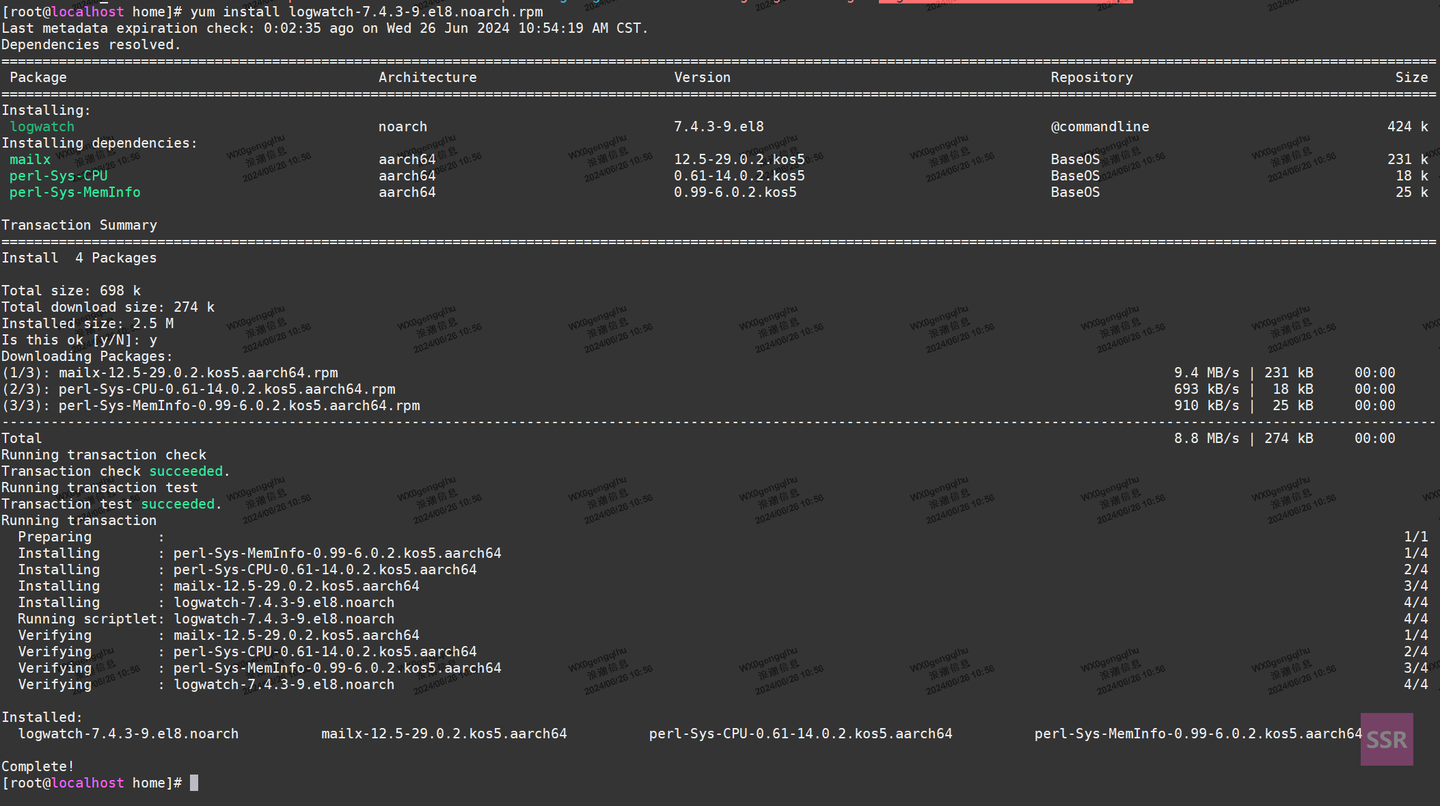The width and height of the screenshot is (1440, 806).
Task: Click the Installing logwatch 4/4 row
Action: [x=723, y=602]
